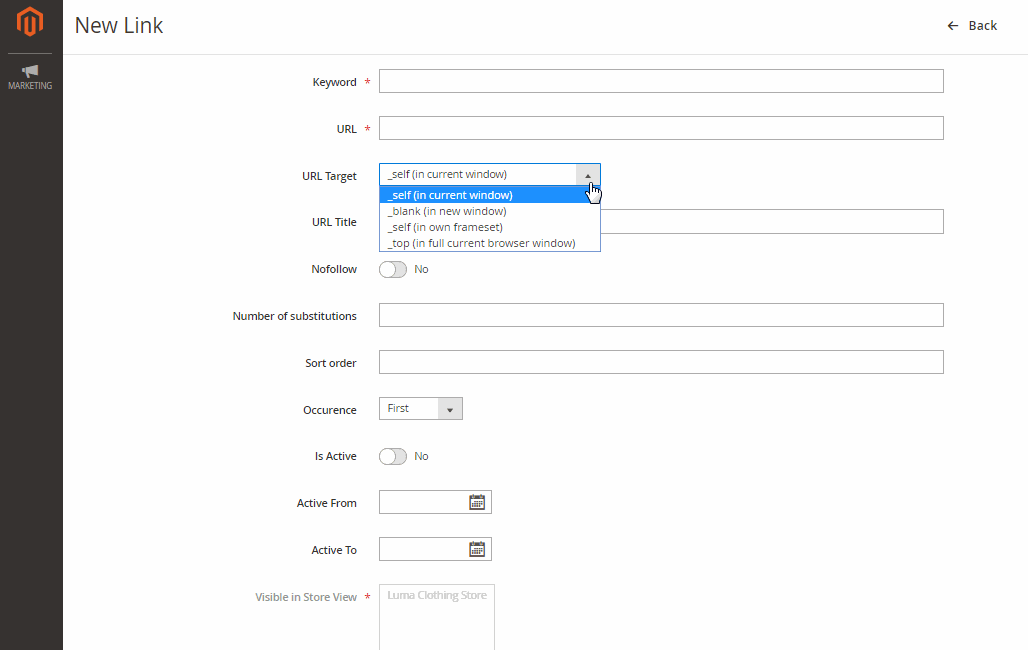Click the Magento logo icon
This screenshot has width=1028, height=650.
pyautogui.click(x=30, y=22)
